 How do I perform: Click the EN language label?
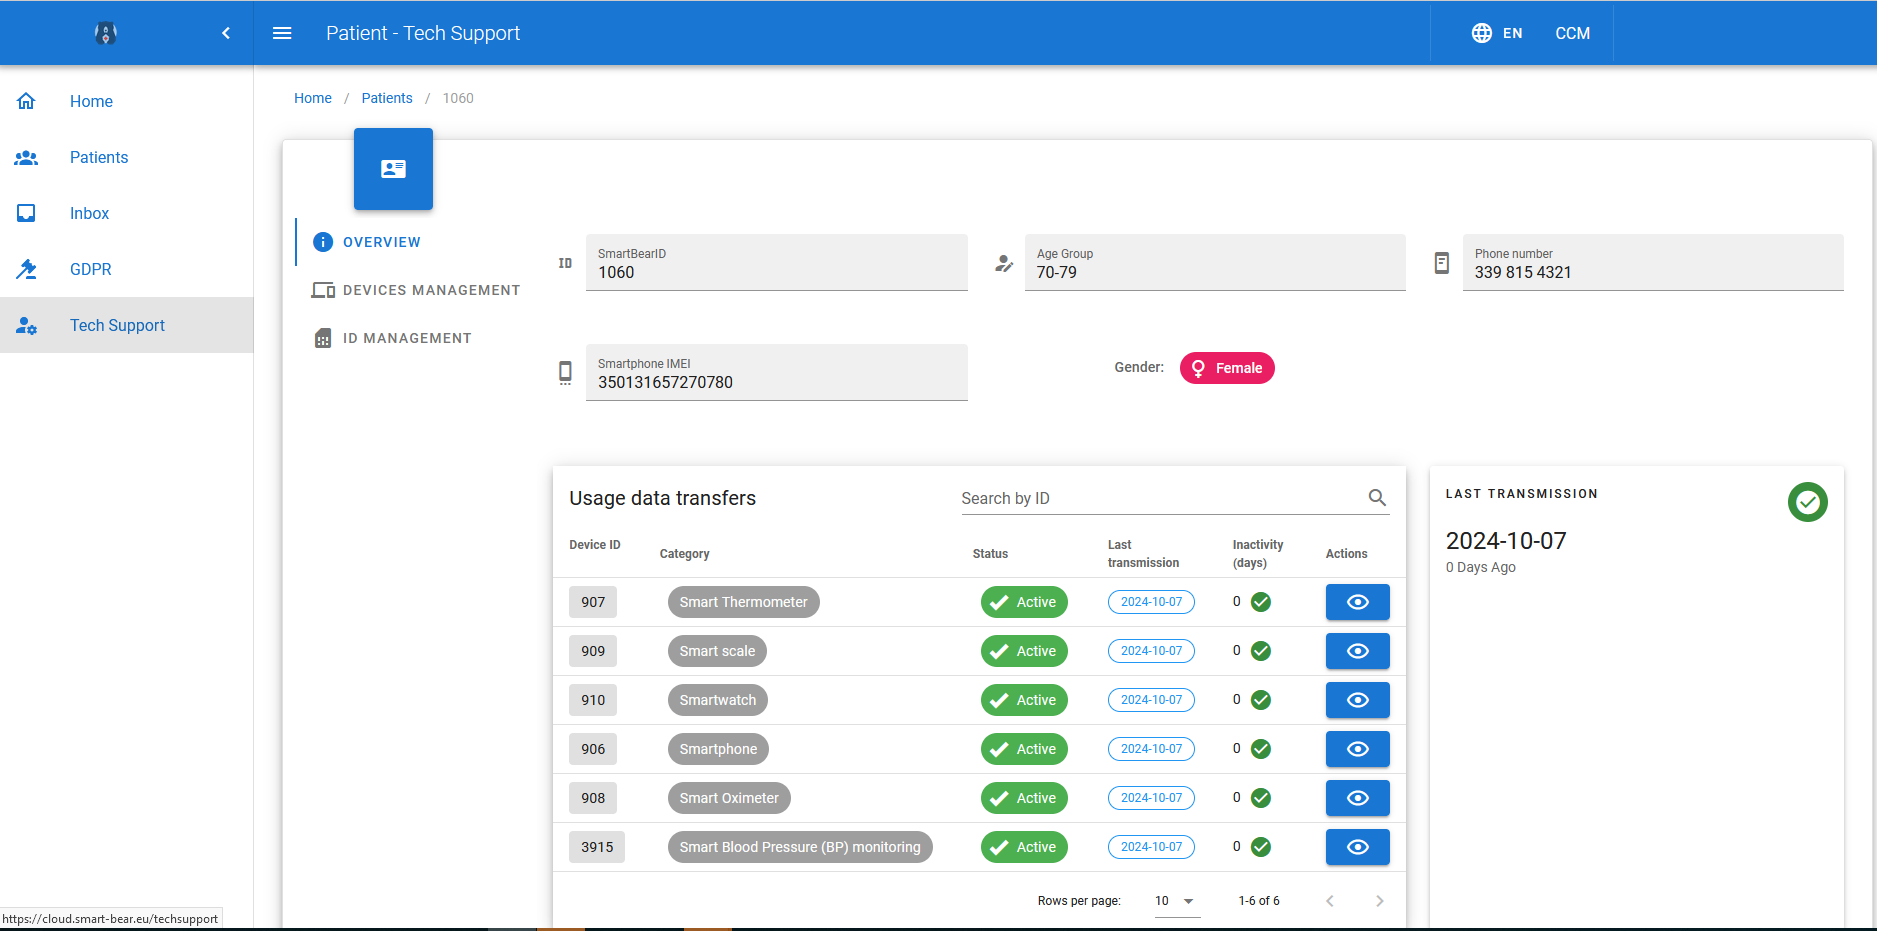1512,33
